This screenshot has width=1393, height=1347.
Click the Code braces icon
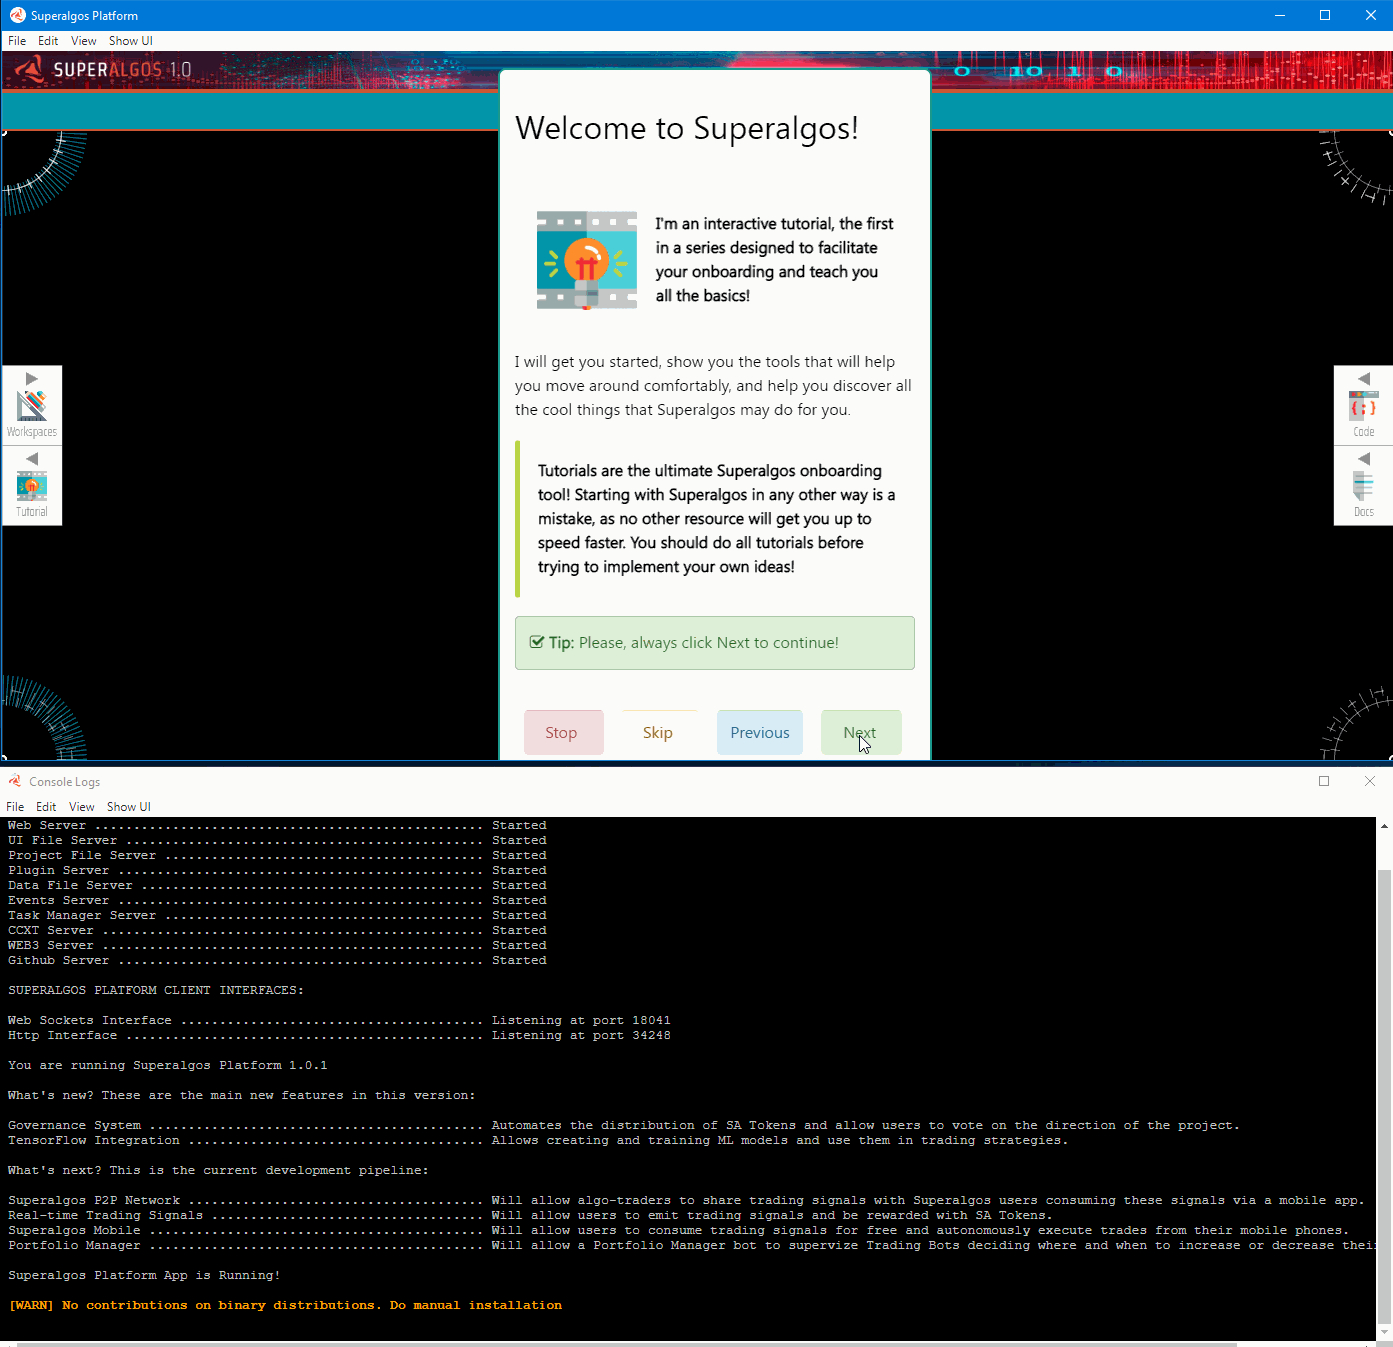1364,406
